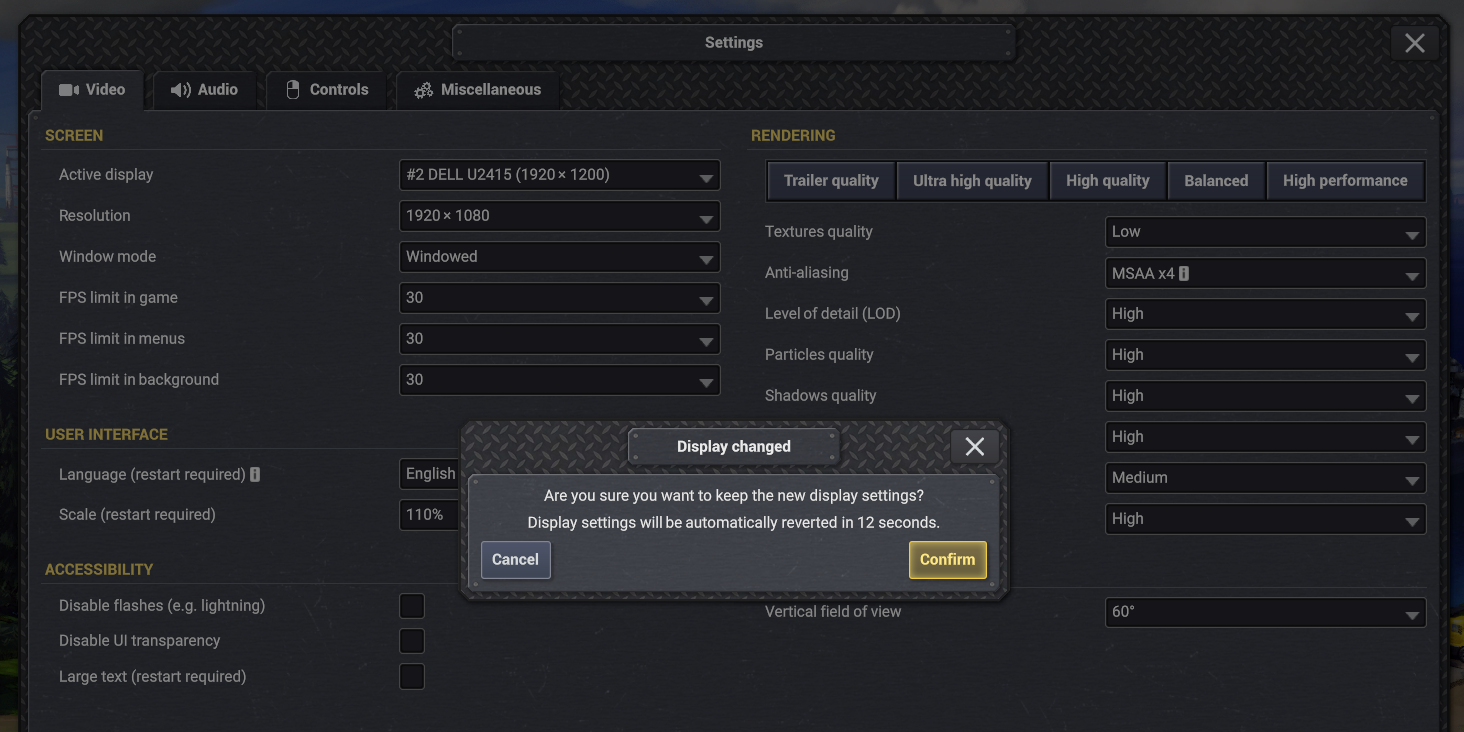Viewport: 1464px width, 732px height.
Task: Close the Display changed dialog with X
Action: pos(974,447)
